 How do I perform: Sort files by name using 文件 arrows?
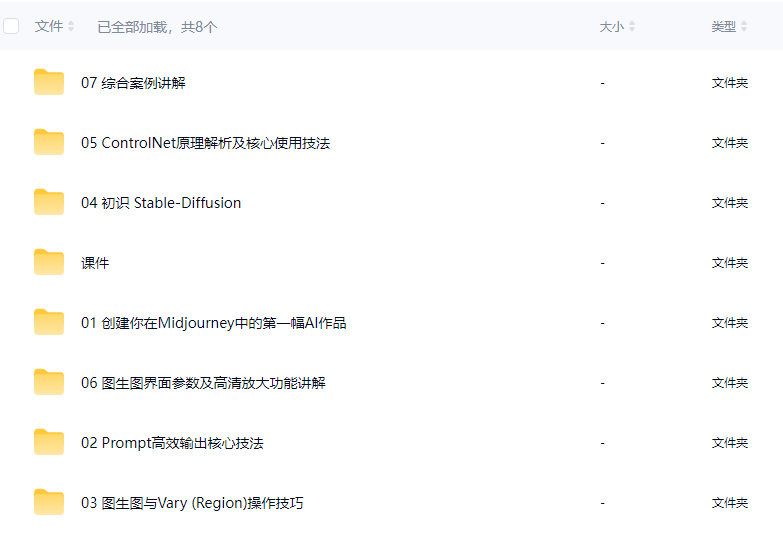(x=71, y=27)
